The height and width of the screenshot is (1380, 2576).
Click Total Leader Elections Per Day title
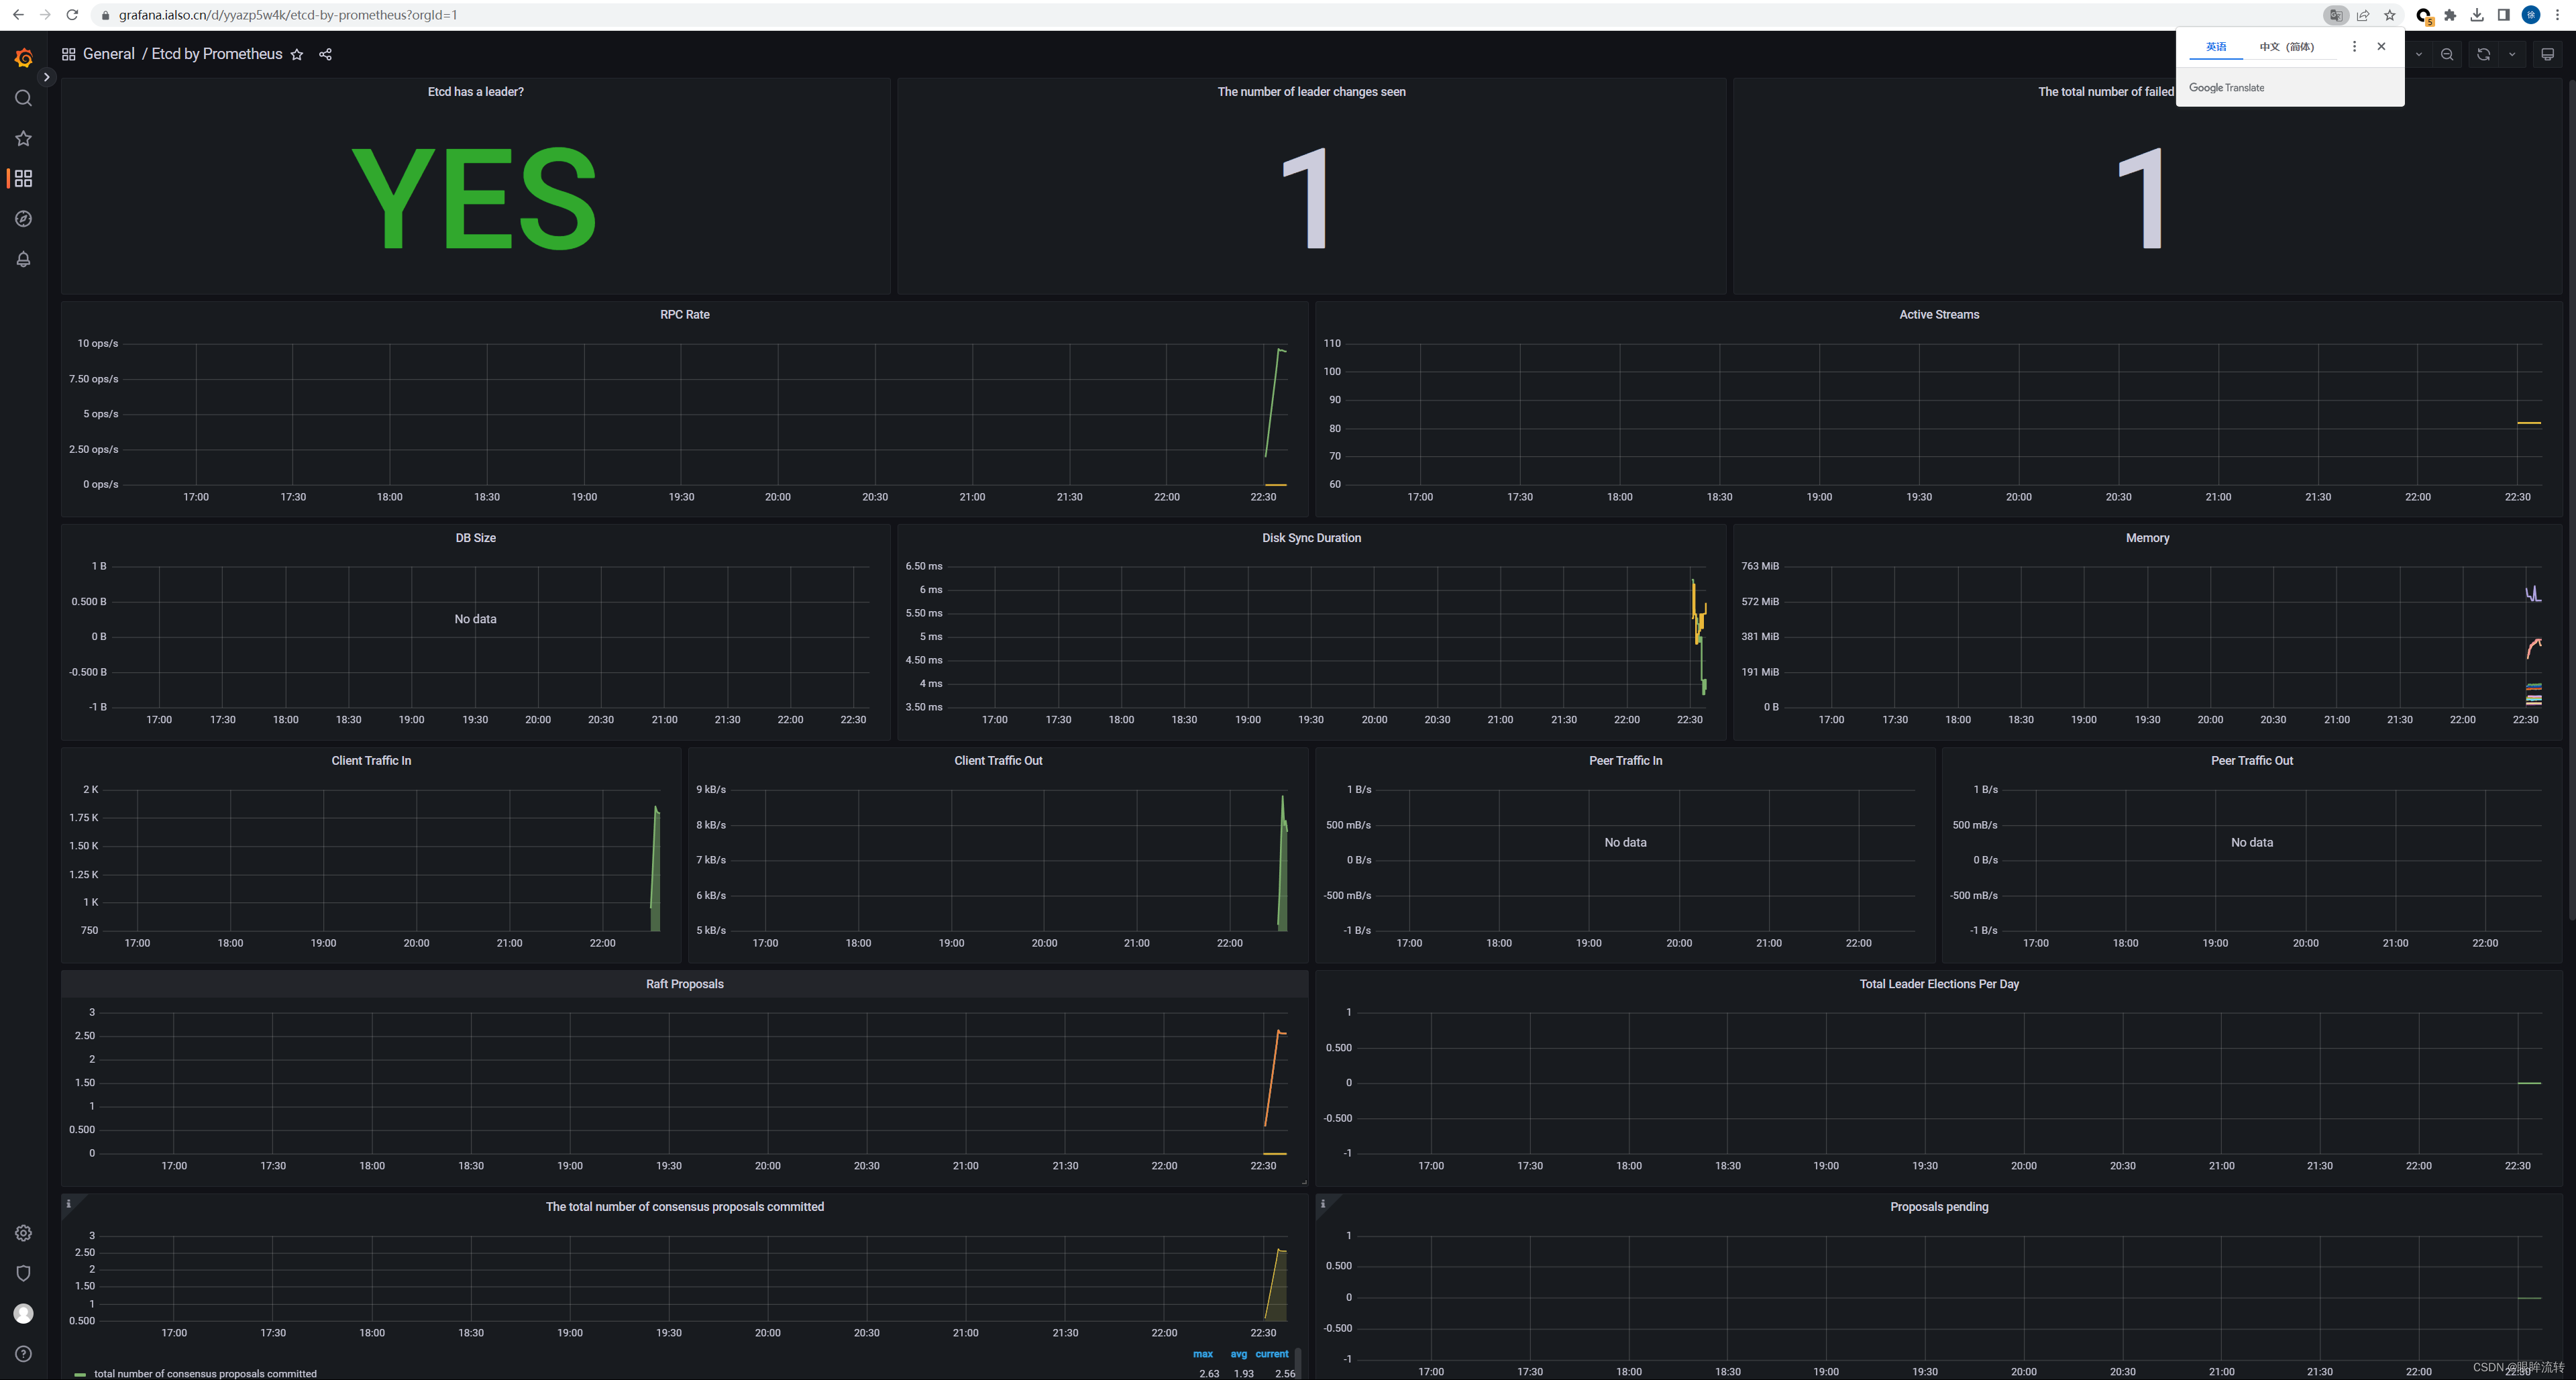click(1939, 985)
